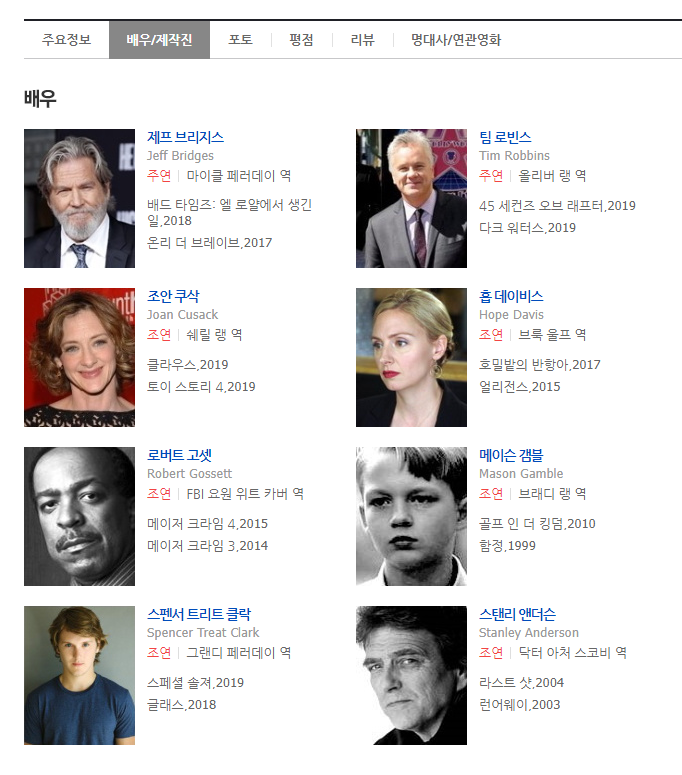Open the 조안 쿠삭 actor link
The width and height of the screenshot is (682, 775).
173,297
